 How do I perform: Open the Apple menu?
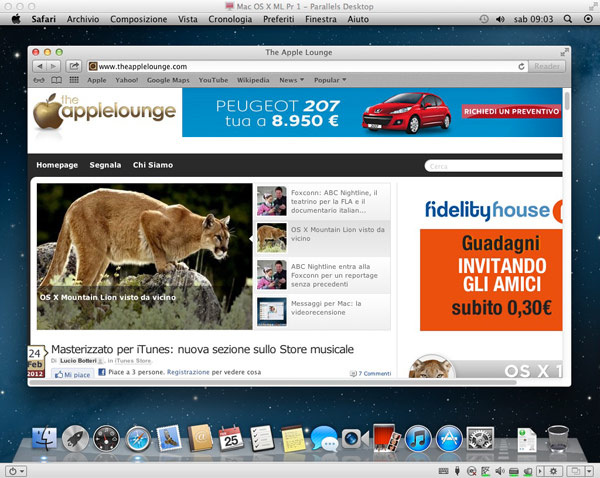(16, 19)
